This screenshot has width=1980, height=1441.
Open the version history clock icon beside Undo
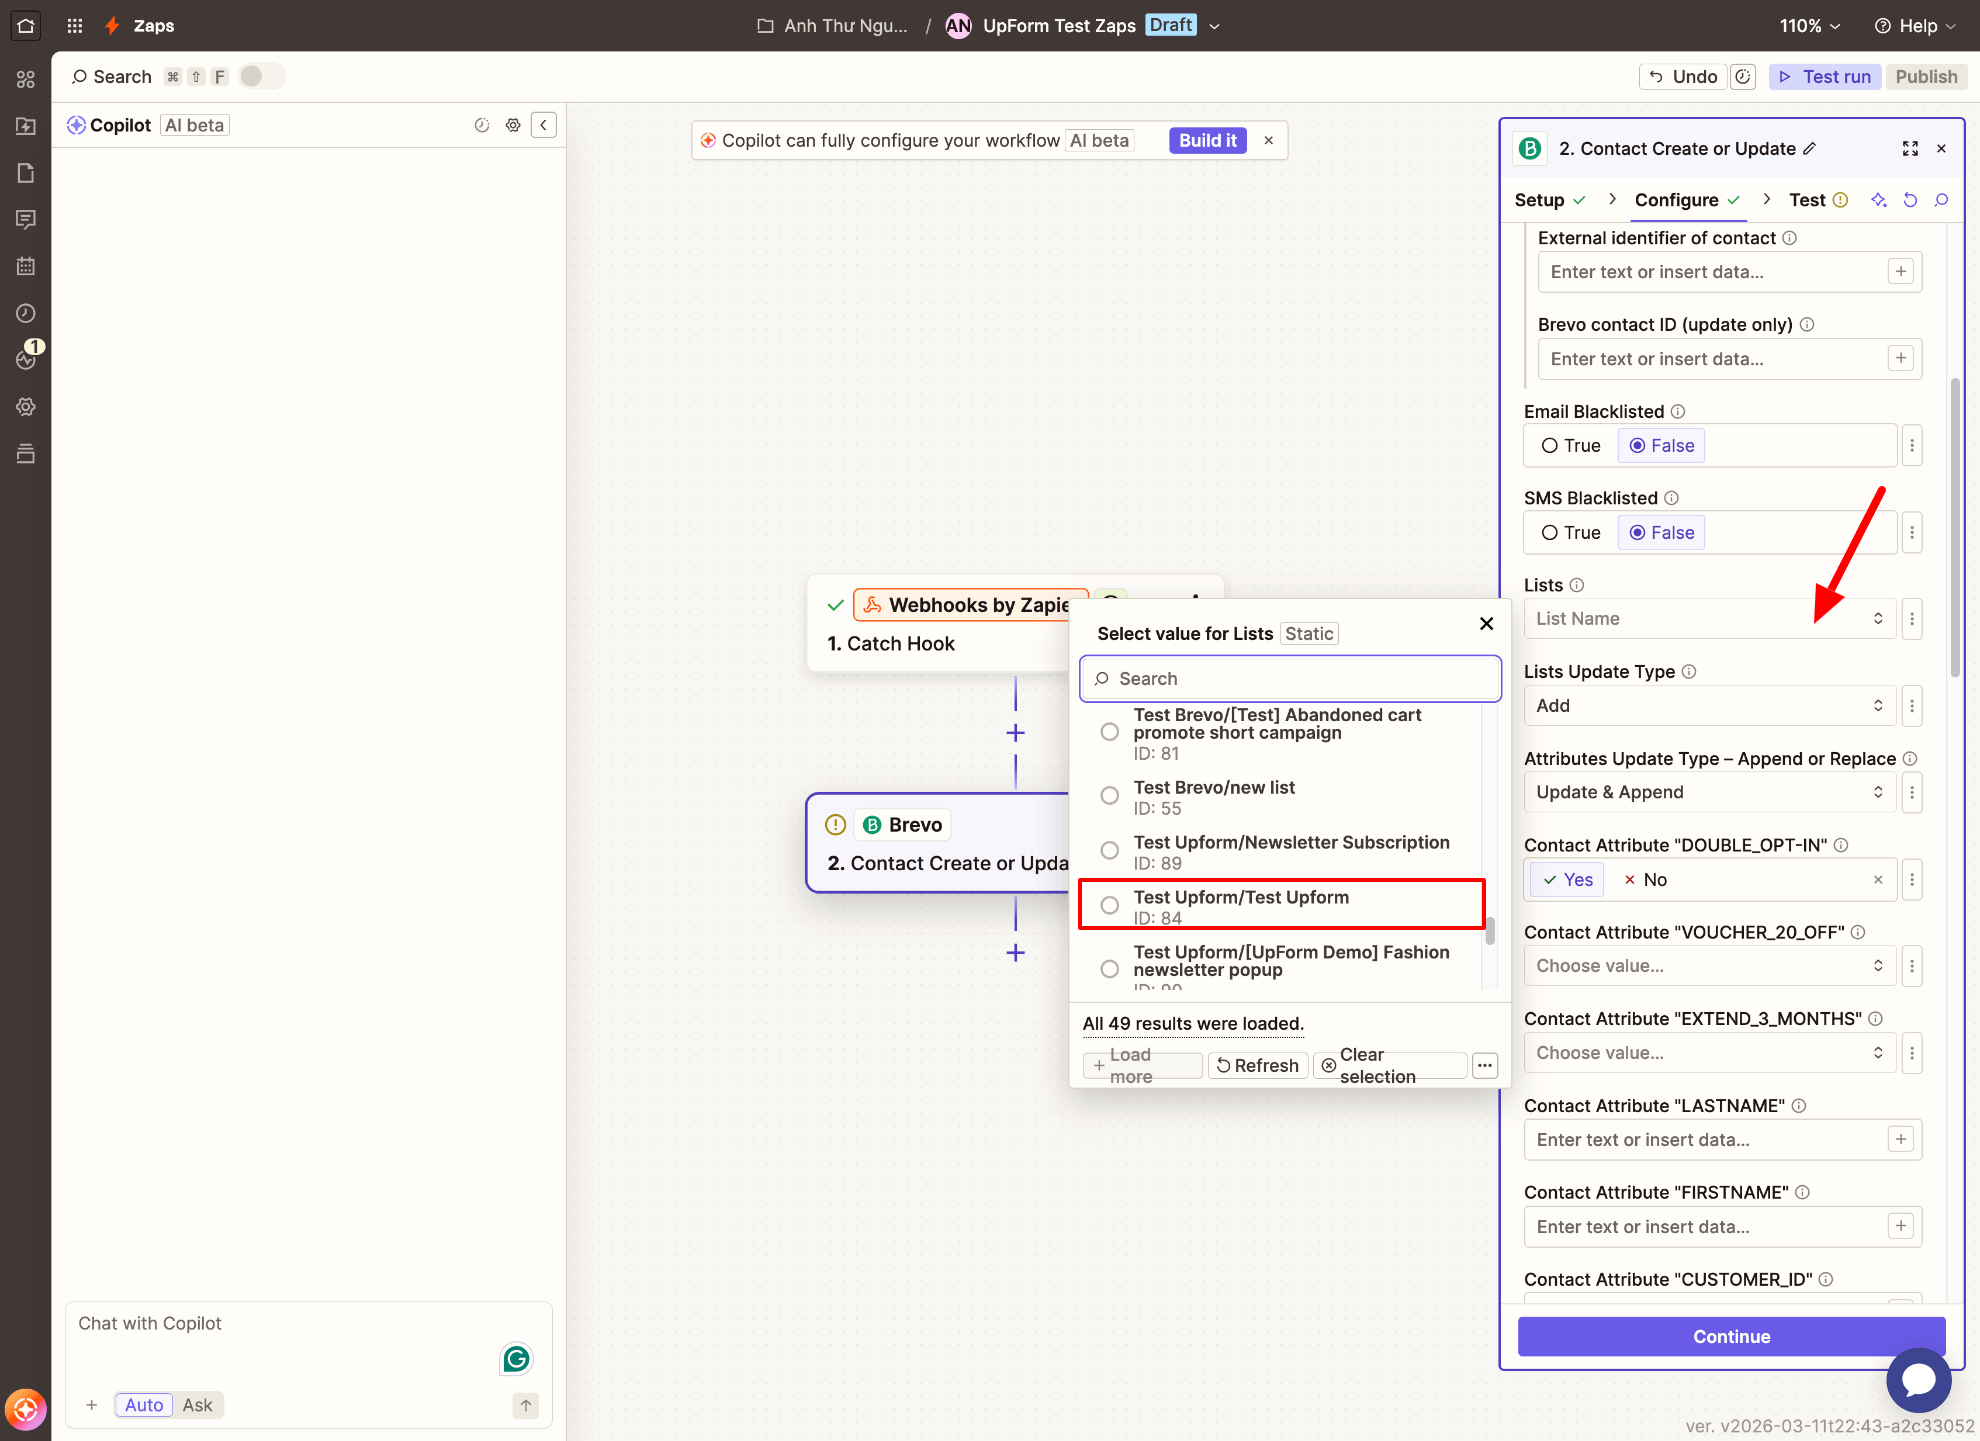1743,77
